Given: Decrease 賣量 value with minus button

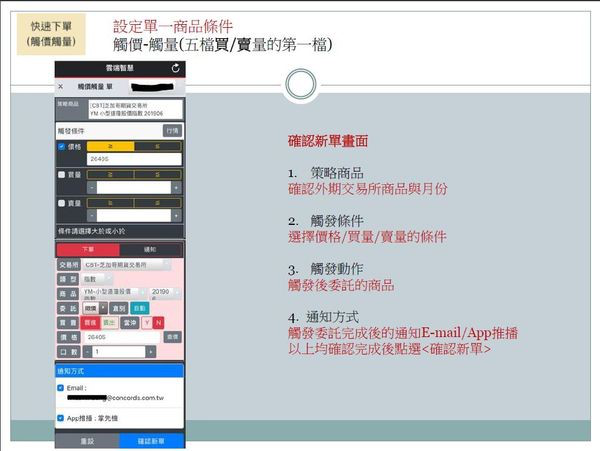Looking at the screenshot, I should pos(91,216).
